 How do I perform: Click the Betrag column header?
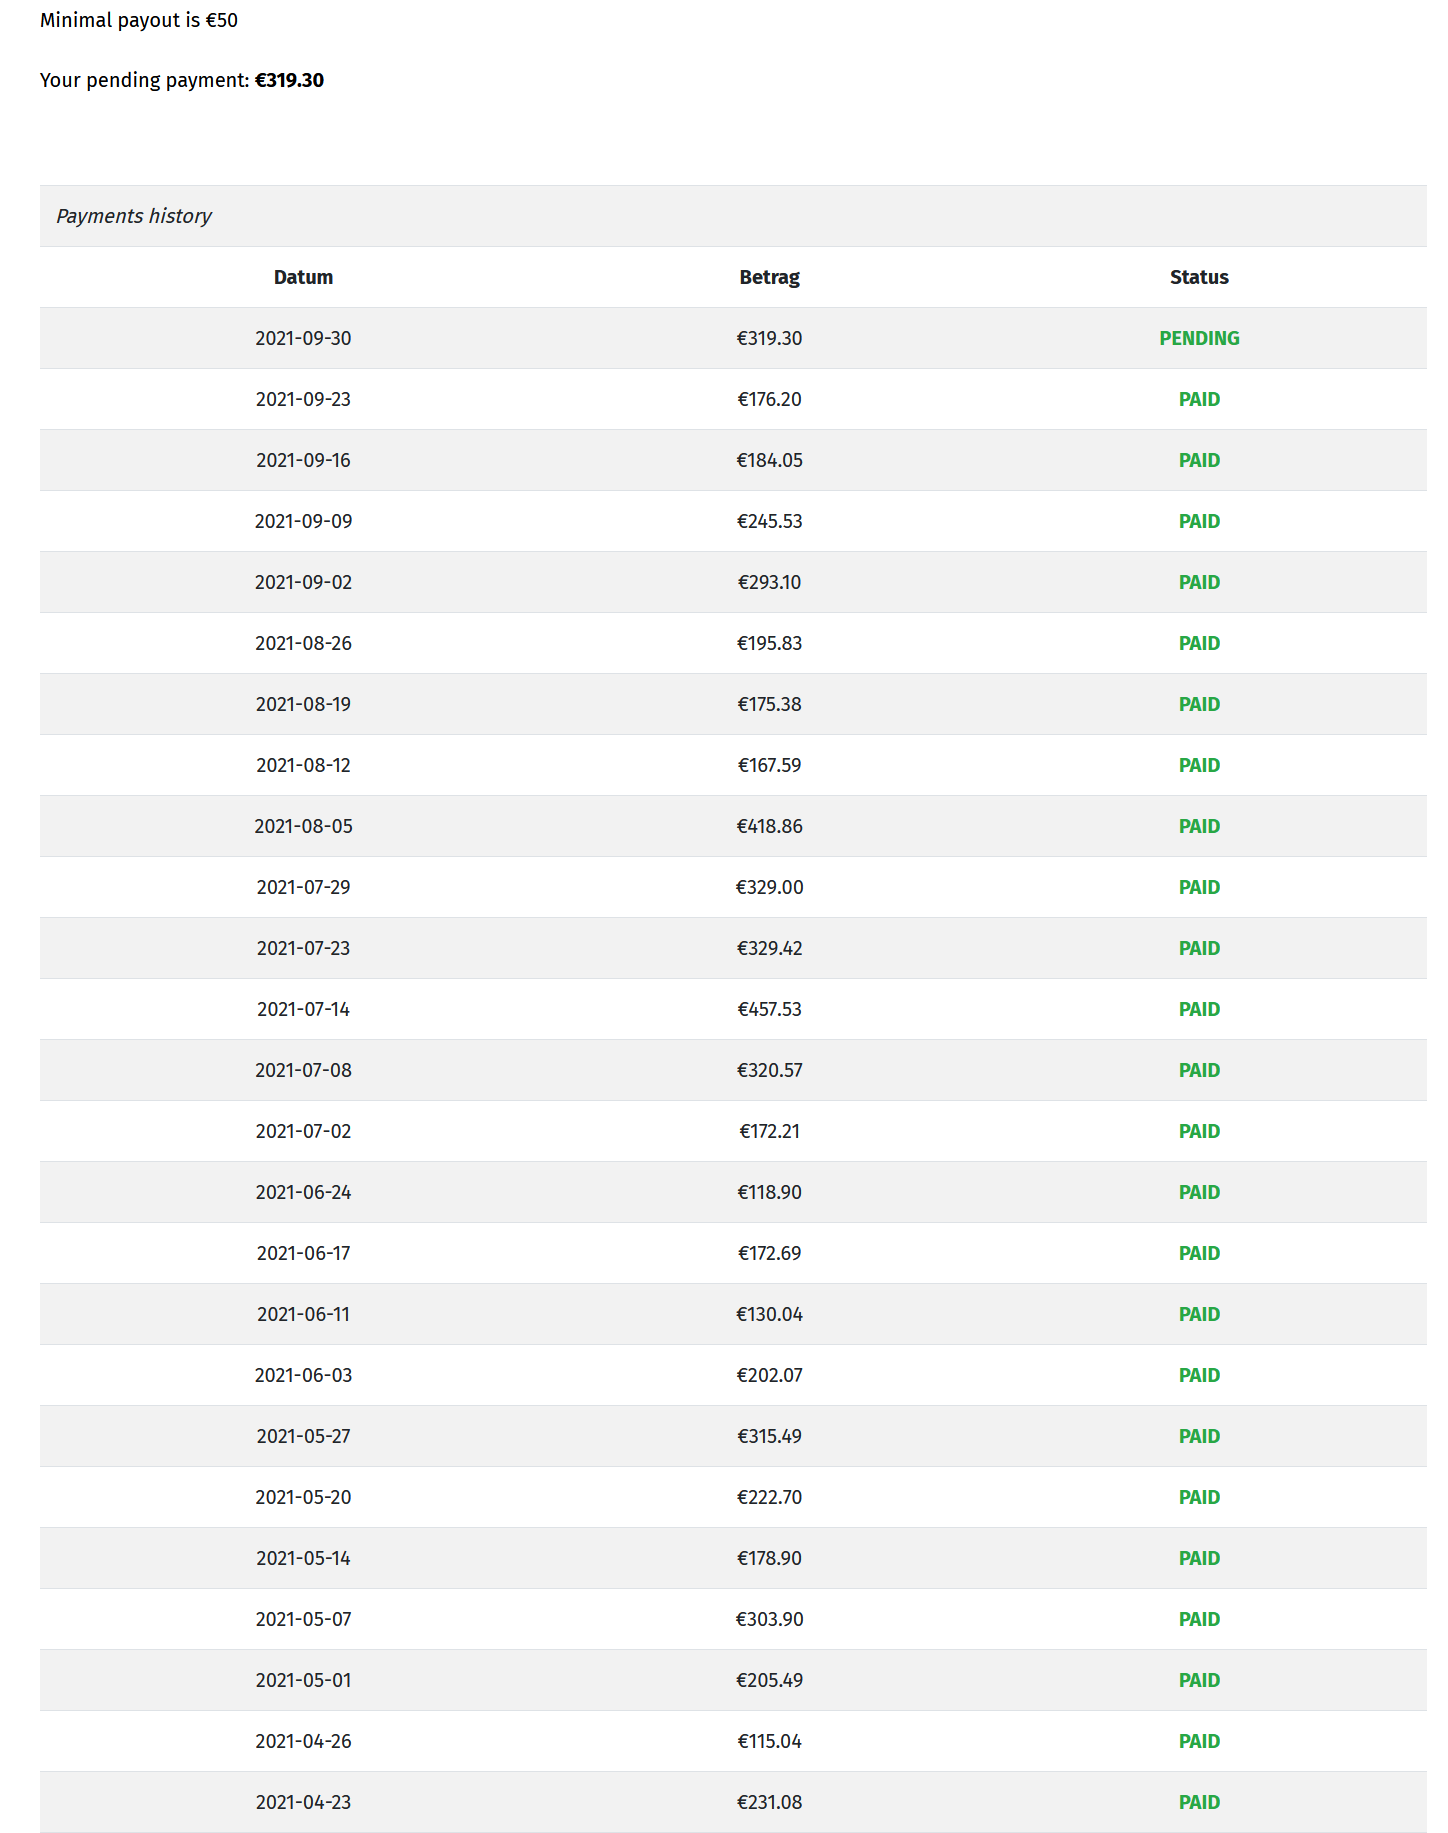[x=769, y=277]
